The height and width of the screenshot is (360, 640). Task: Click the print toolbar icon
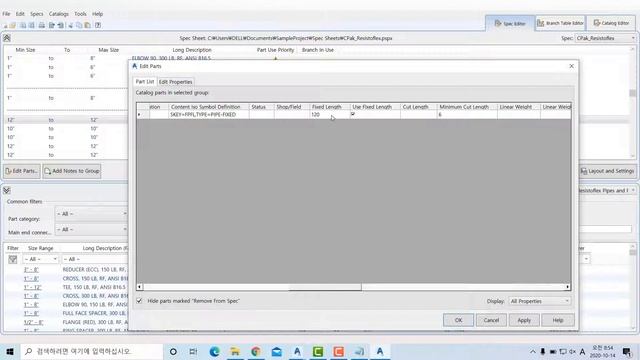coord(42,25)
